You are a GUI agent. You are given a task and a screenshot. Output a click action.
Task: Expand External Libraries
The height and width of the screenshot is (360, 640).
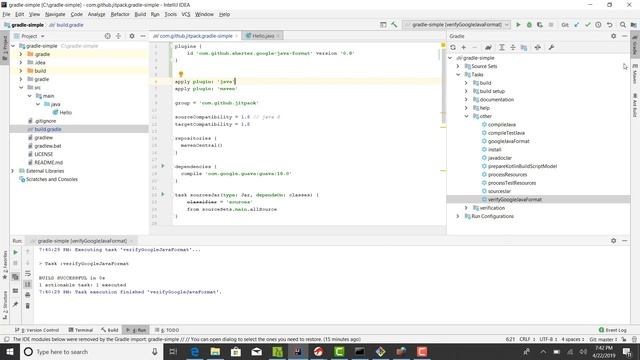13,171
